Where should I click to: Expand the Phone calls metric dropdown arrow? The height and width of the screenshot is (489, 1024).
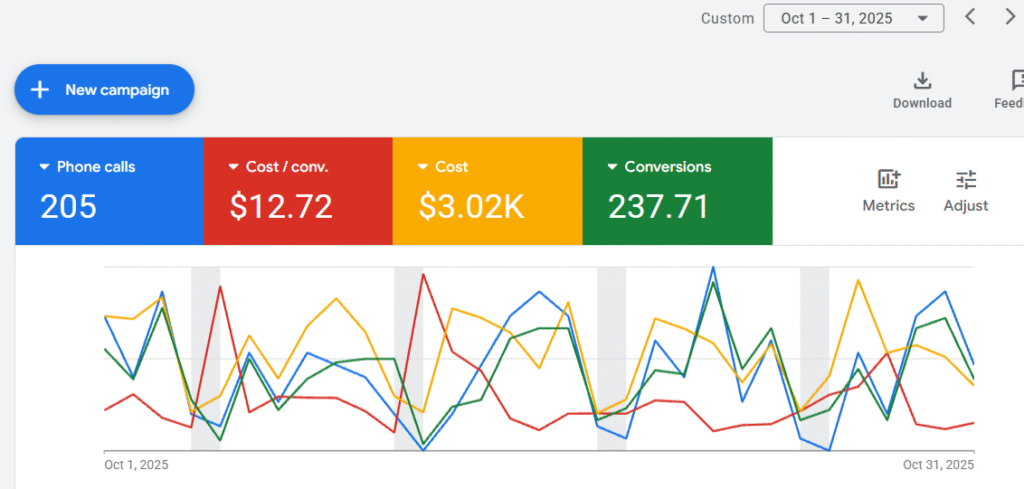click(x=44, y=167)
